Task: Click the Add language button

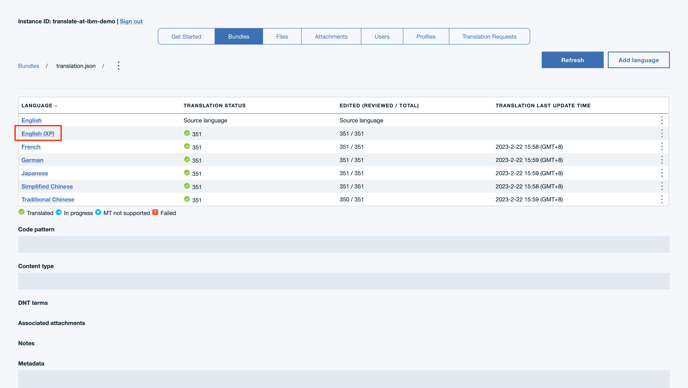Action: 639,60
